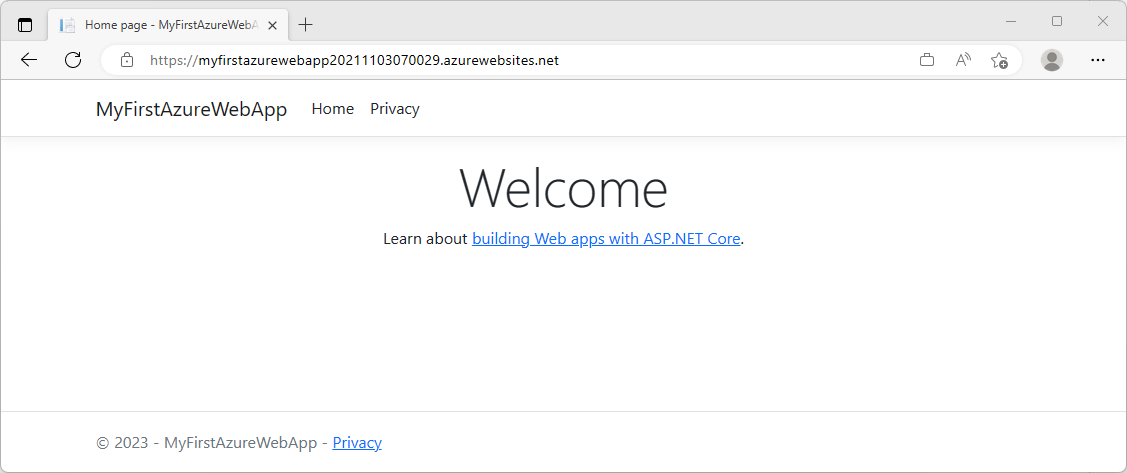Open Privacy in the top navbar

point(395,109)
